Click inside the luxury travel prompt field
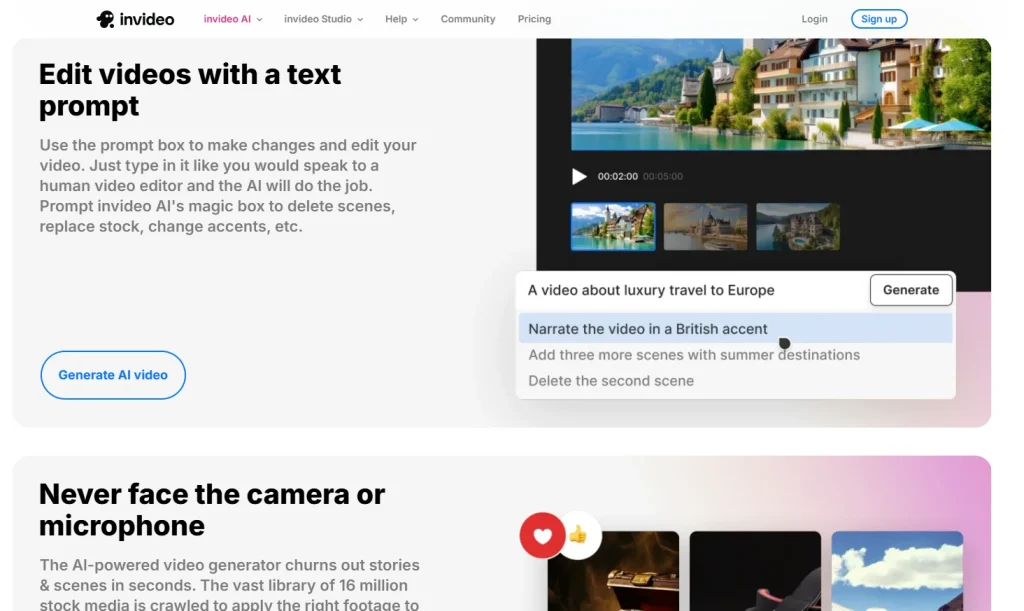Screen dimensions: 1024x611 pos(650,290)
